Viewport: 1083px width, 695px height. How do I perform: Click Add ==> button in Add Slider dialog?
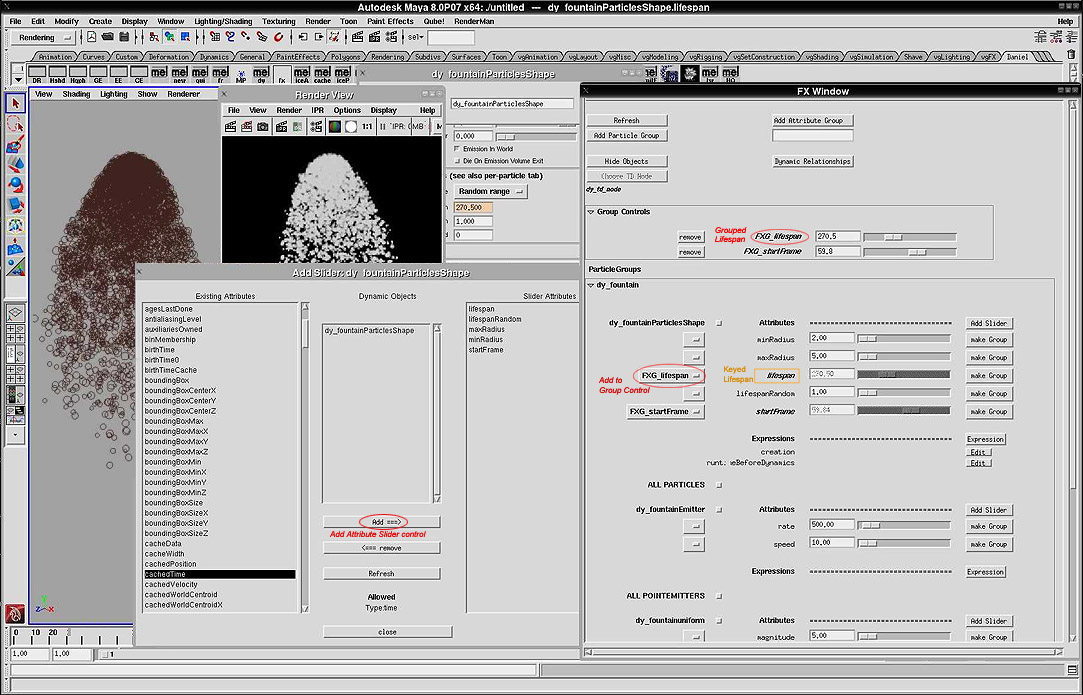(382, 522)
